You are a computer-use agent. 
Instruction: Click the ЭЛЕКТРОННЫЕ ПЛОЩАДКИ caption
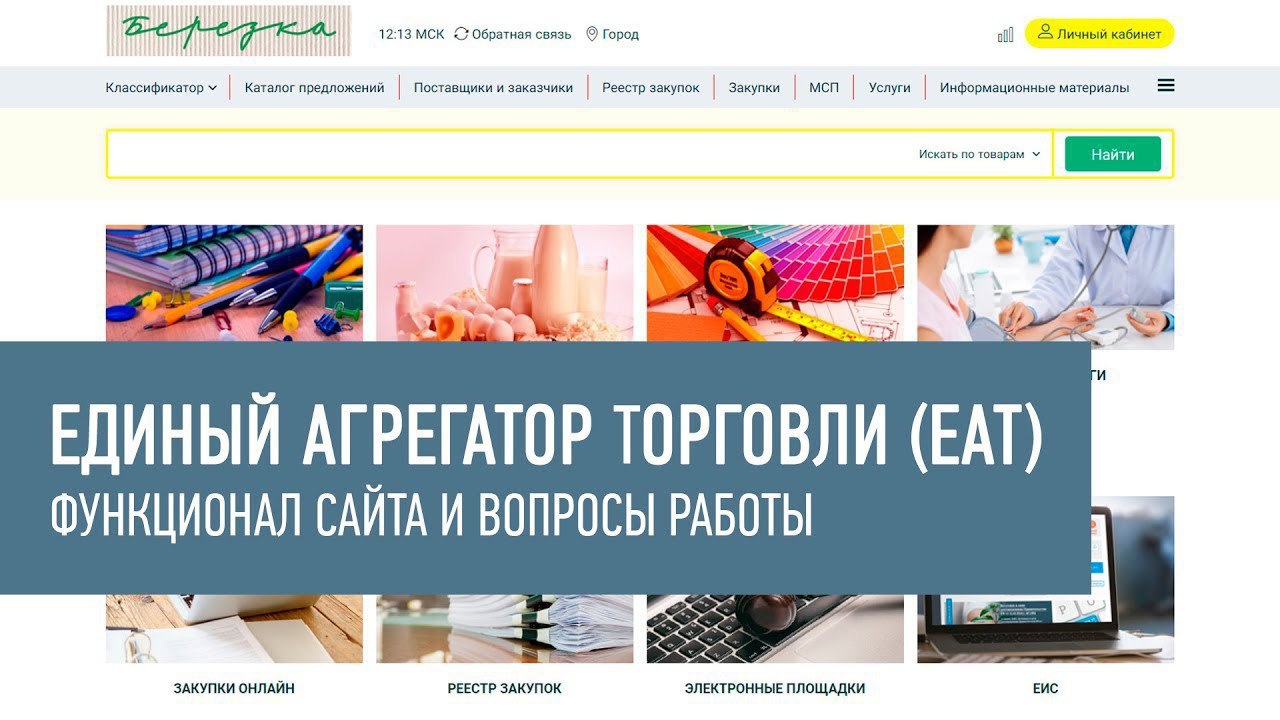(775, 688)
